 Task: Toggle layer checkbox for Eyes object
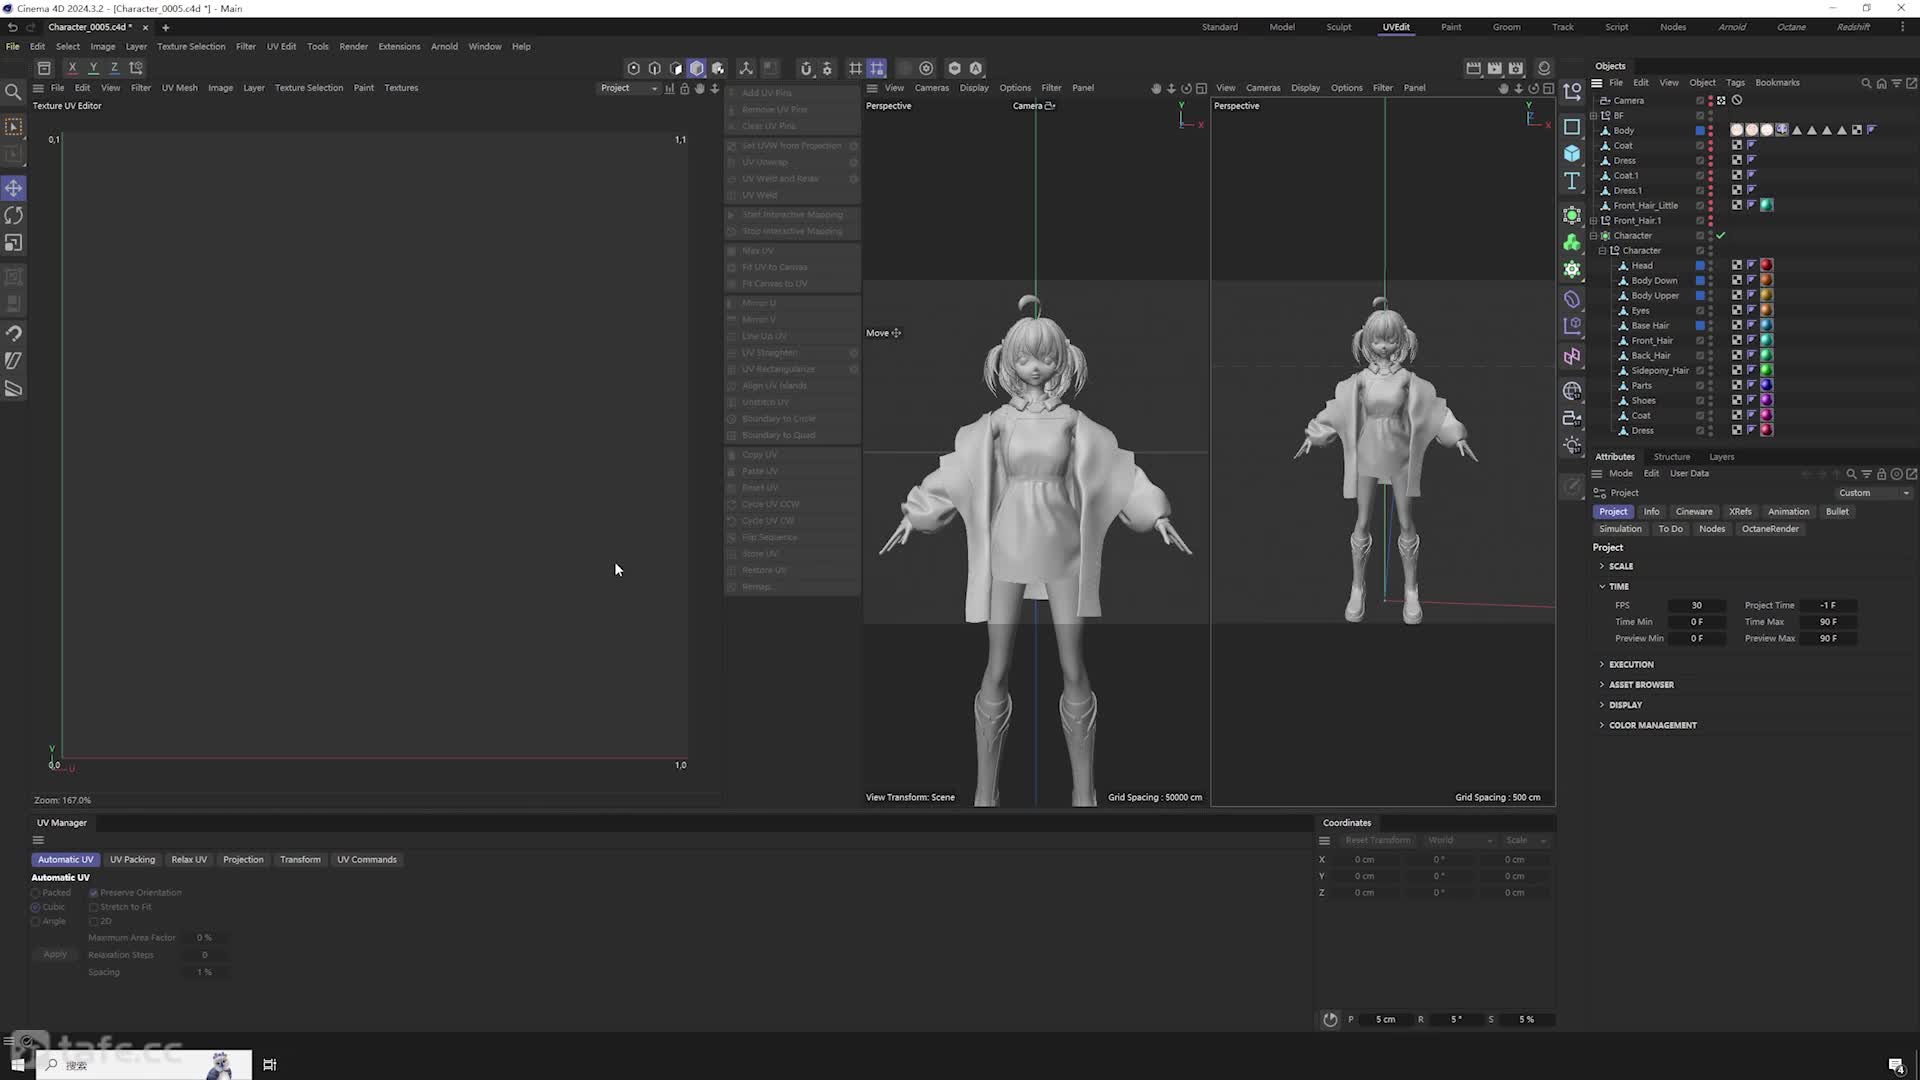pyautogui.click(x=1699, y=311)
